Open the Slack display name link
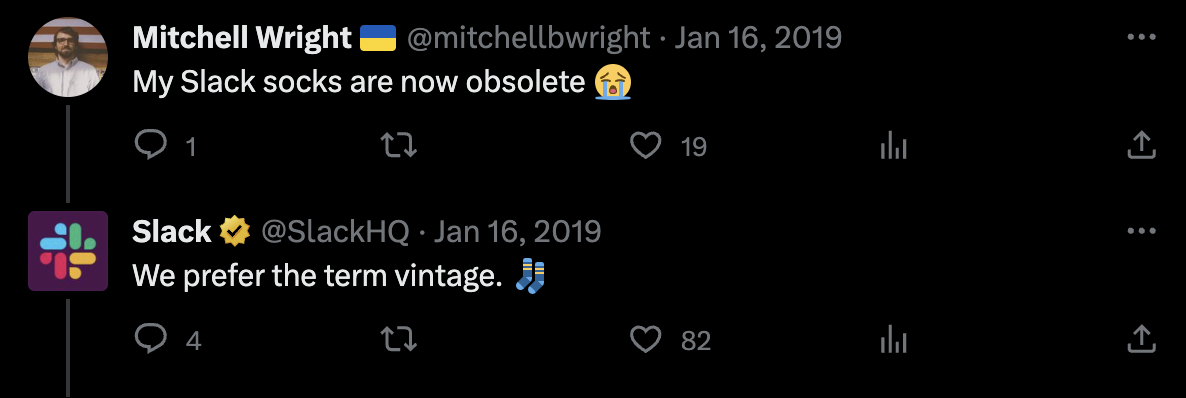The image size is (1186, 398). pos(172,232)
